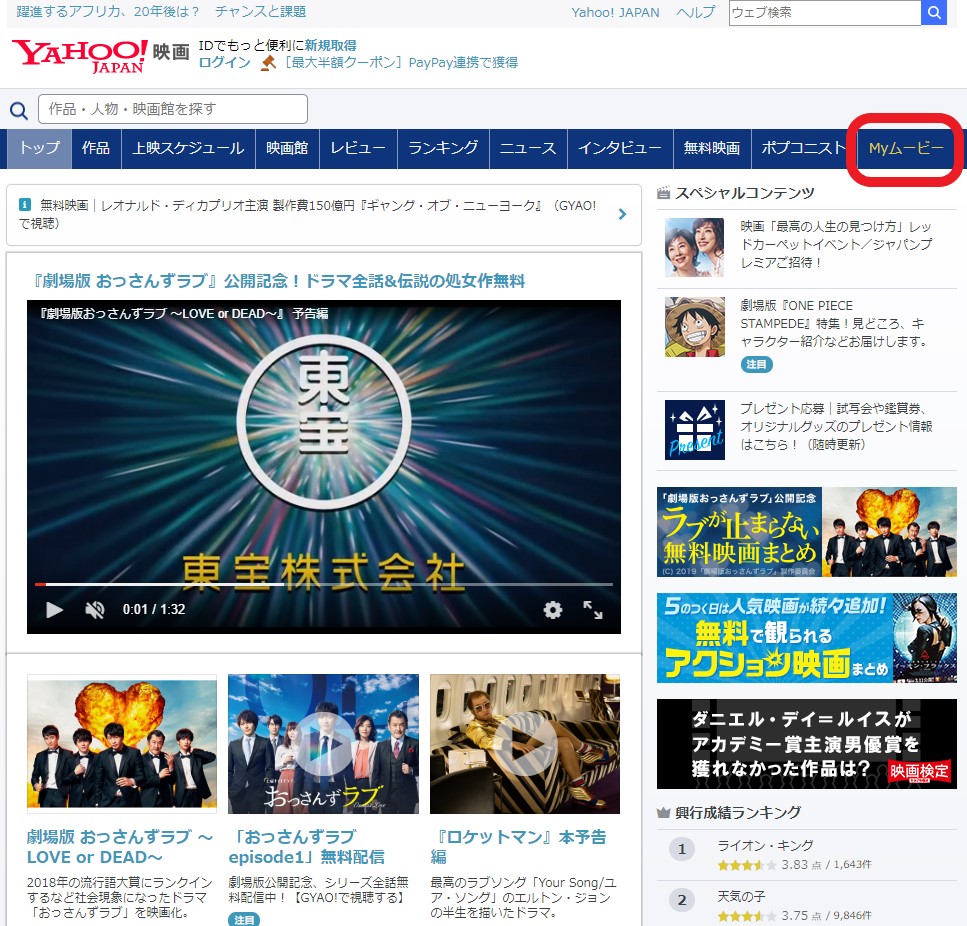
Task: Click the 新規取得 link
Action: 331,46
